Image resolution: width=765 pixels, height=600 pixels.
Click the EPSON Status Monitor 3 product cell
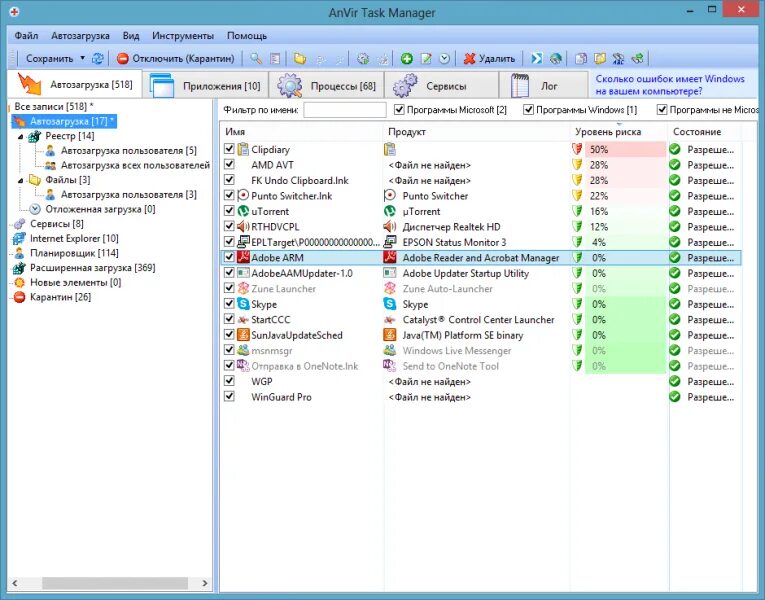click(x=477, y=242)
